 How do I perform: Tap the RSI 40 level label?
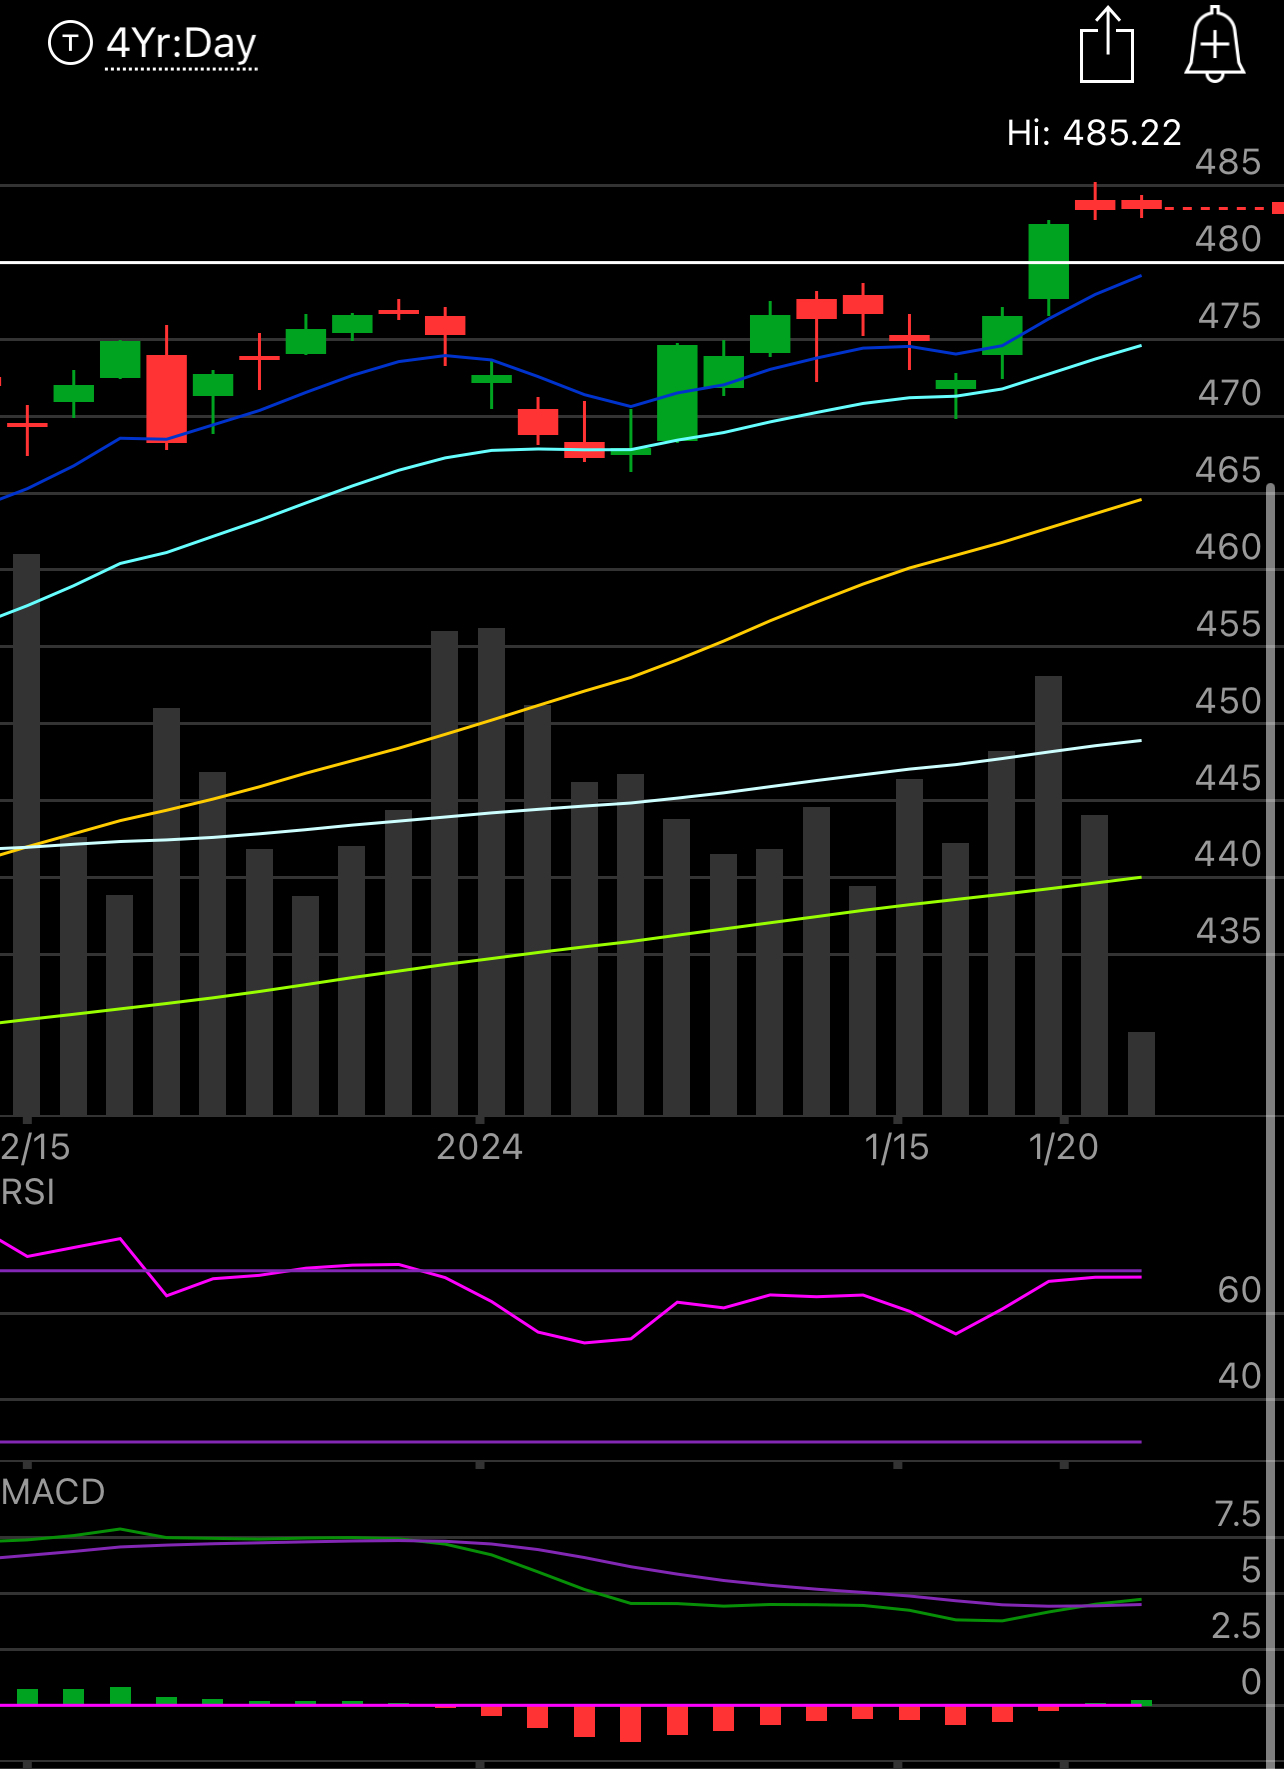[1240, 1375]
